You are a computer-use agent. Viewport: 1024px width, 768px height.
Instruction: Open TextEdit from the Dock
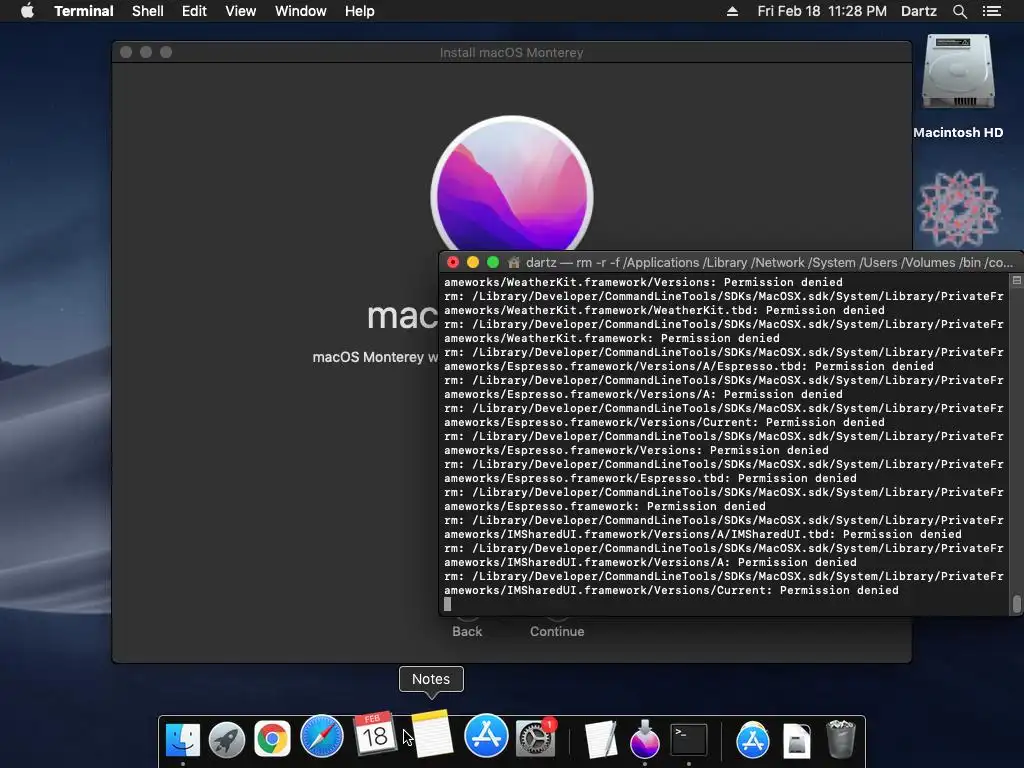click(x=601, y=739)
